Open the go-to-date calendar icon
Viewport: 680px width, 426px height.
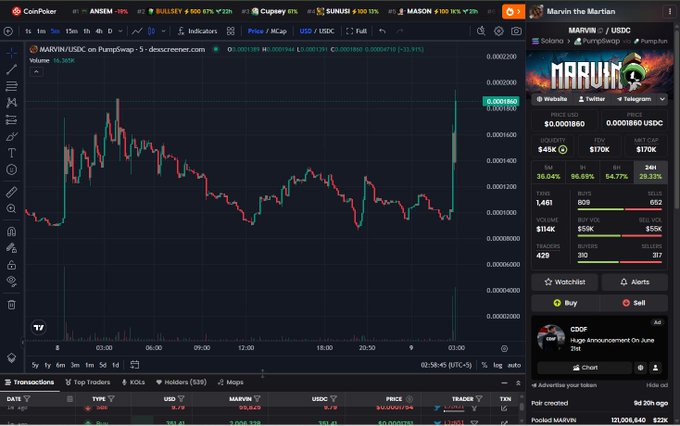coord(135,365)
